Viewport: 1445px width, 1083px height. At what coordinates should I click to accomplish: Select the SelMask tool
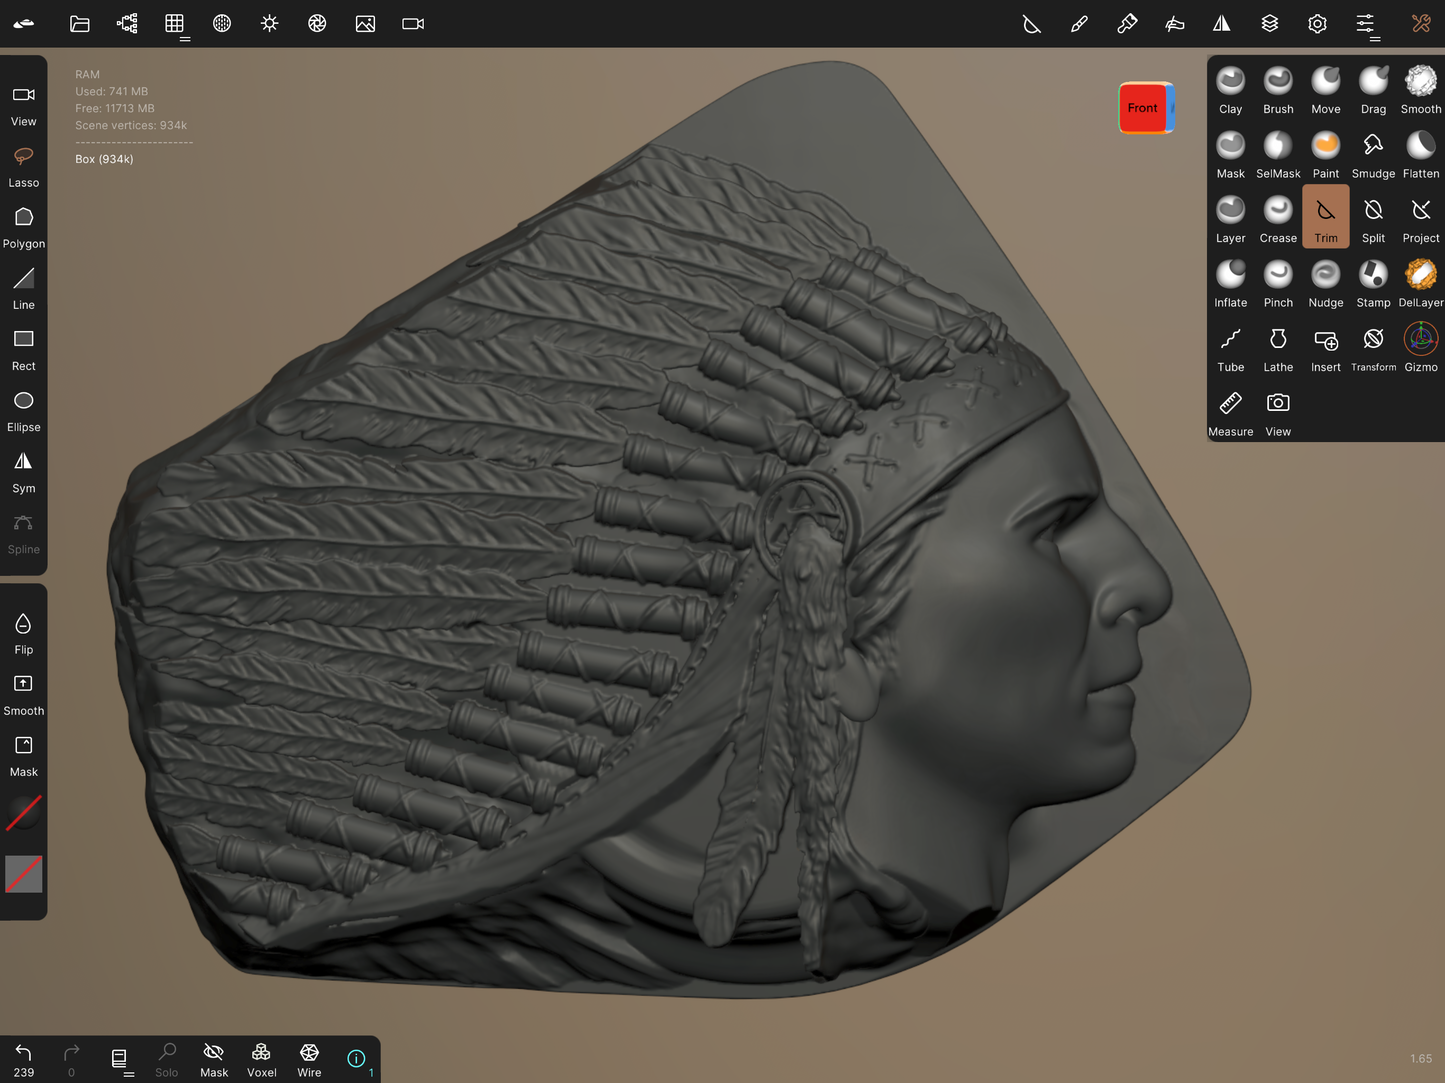click(x=1278, y=154)
